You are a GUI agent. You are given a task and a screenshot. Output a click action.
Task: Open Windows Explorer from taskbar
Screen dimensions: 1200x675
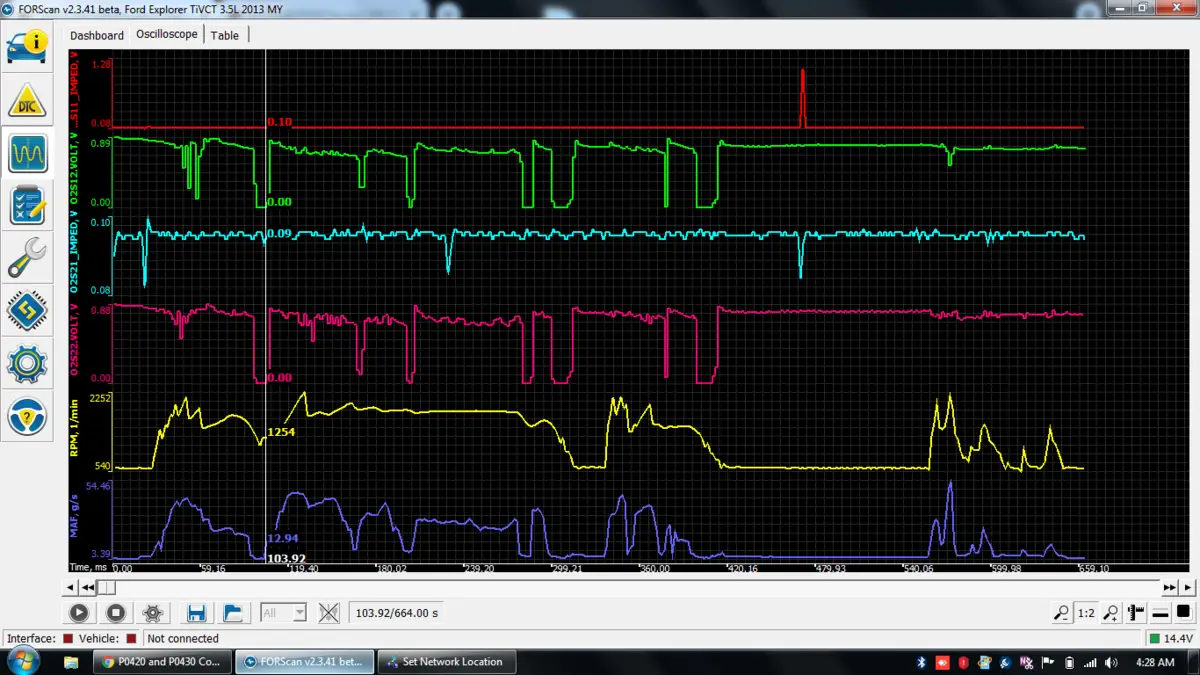71,661
